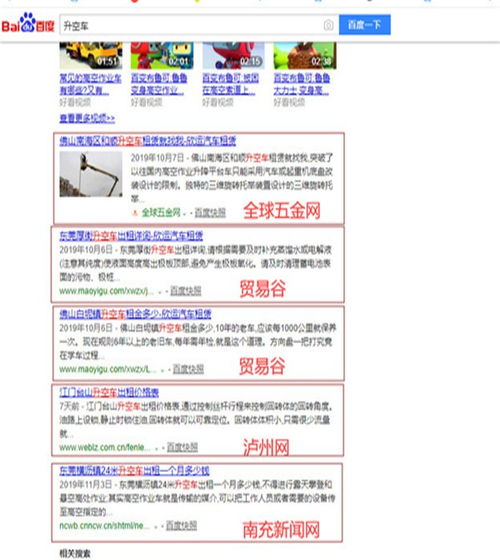Click URL www.weblz.com.cn/fenle...
The height and width of the screenshot is (560, 500).
coord(104,448)
